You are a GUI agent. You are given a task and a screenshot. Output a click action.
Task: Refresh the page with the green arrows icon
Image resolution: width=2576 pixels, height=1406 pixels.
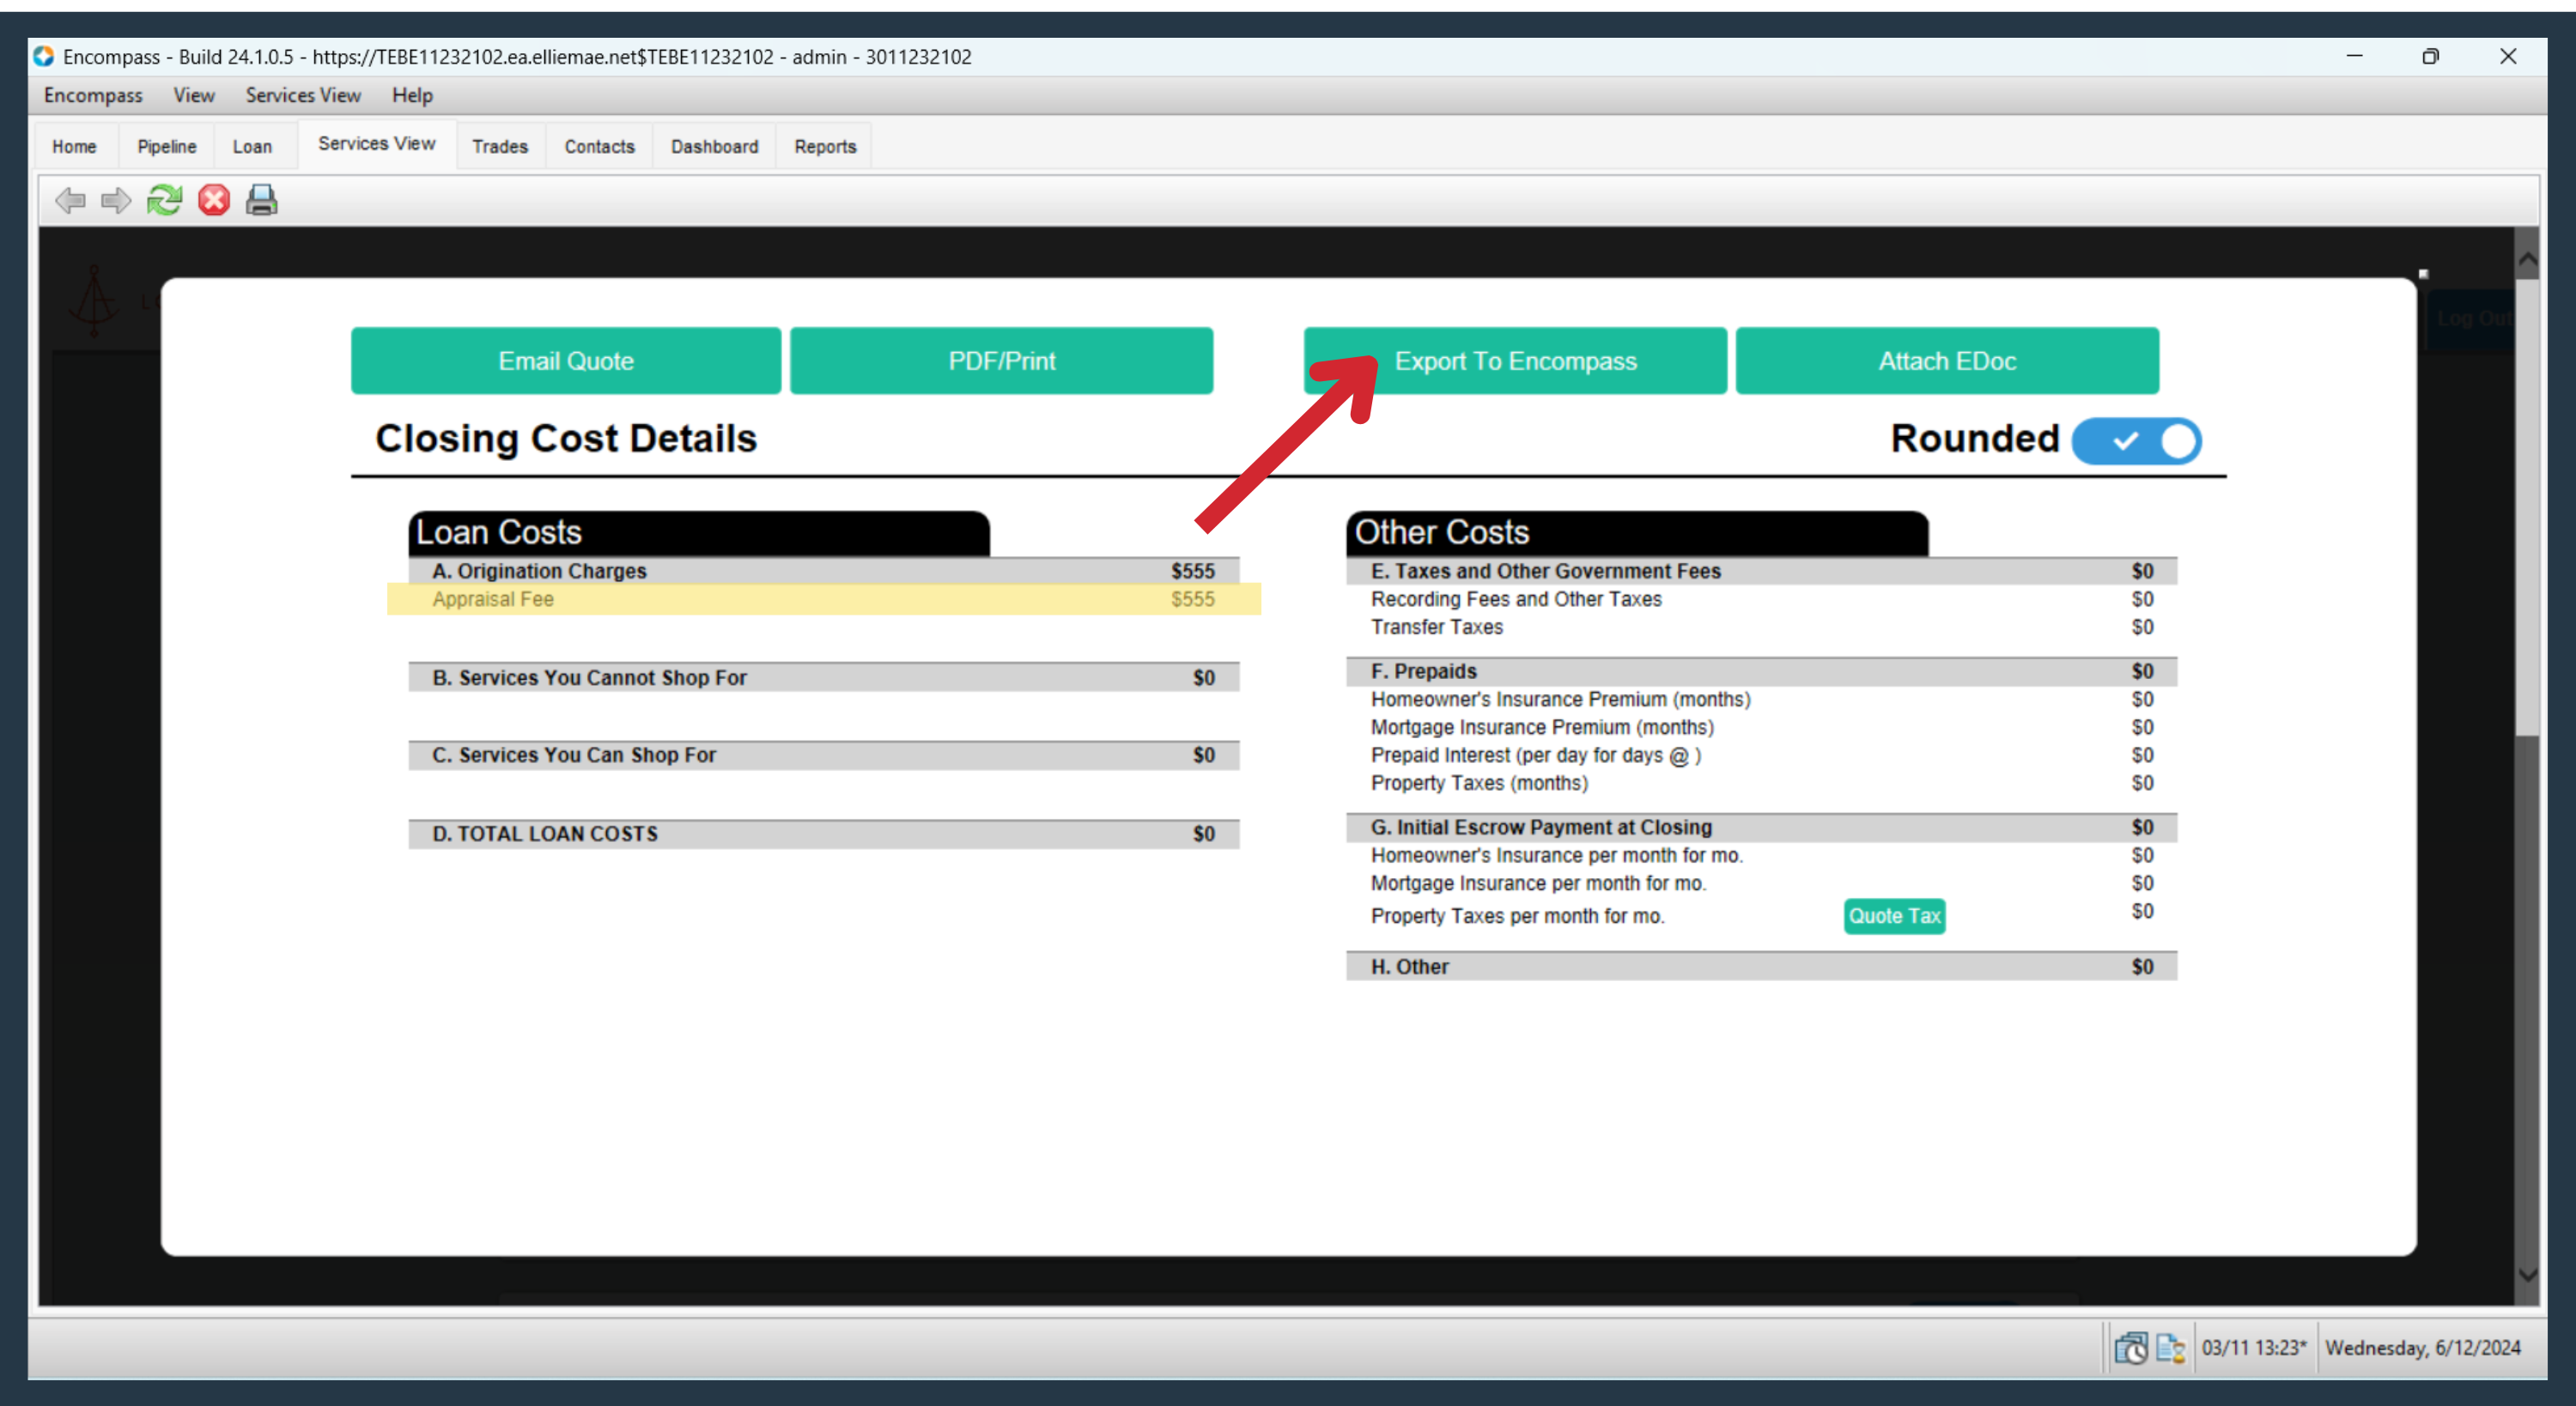pyautogui.click(x=164, y=201)
